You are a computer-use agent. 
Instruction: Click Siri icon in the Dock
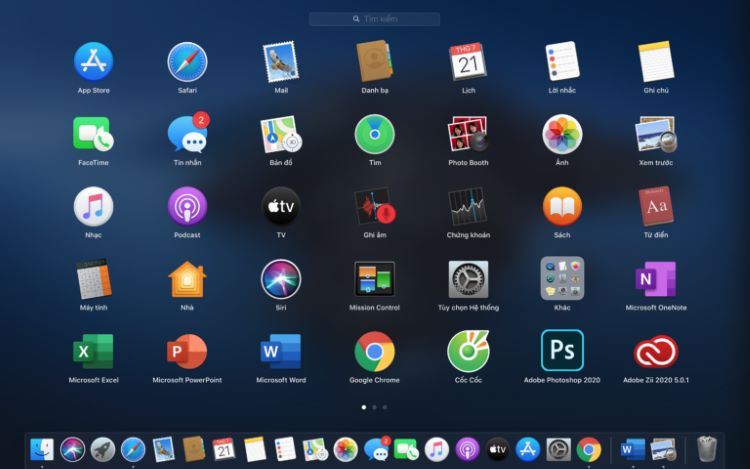pos(72,450)
